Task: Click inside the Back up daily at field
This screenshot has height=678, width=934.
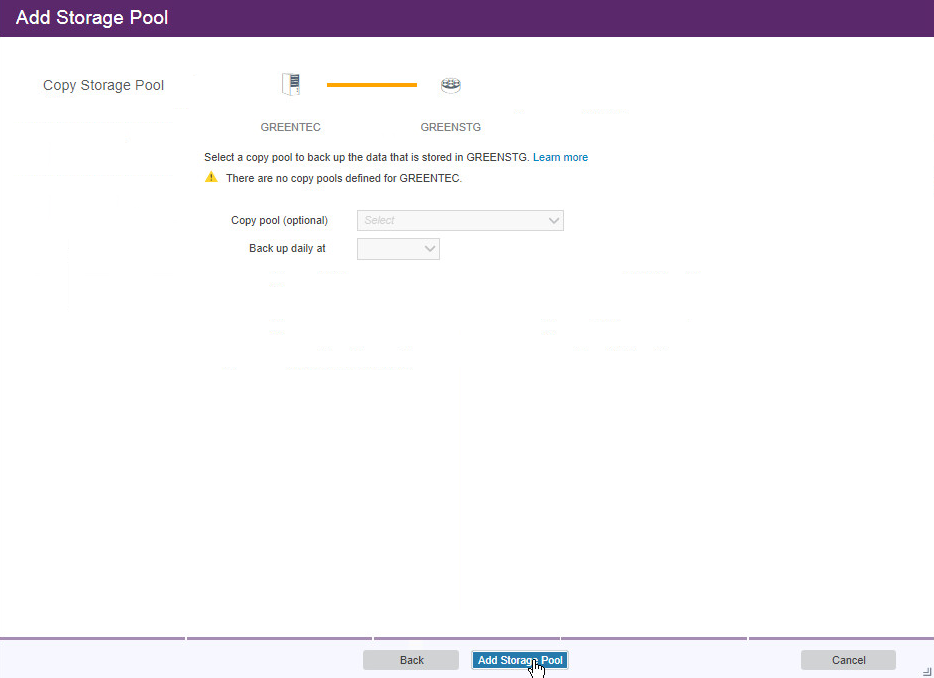Action: click(x=389, y=249)
